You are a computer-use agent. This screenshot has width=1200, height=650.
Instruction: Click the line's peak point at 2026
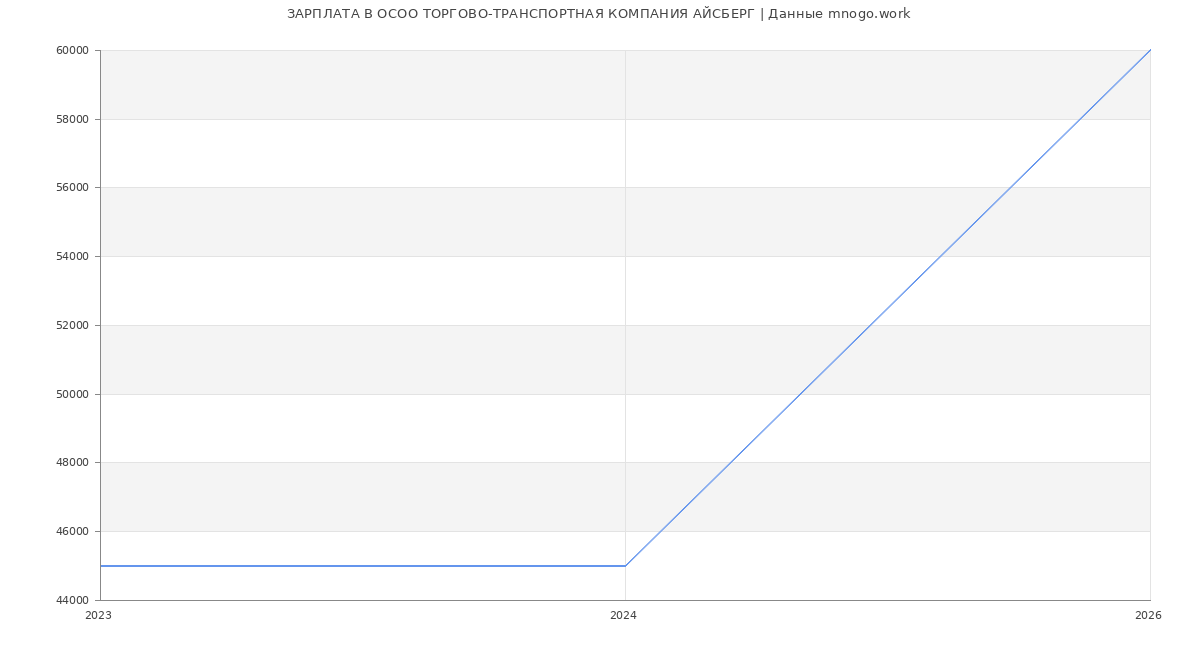coord(1150,50)
